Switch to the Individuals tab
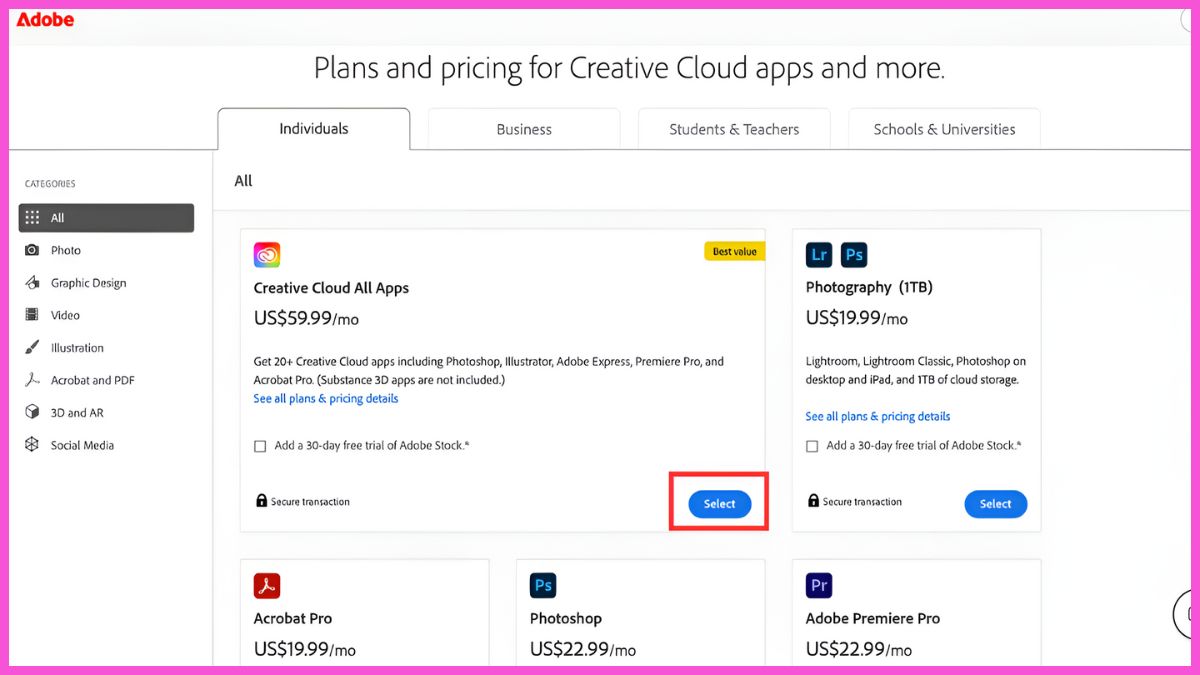This screenshot has height=675, width=1200. coord(314,129)
